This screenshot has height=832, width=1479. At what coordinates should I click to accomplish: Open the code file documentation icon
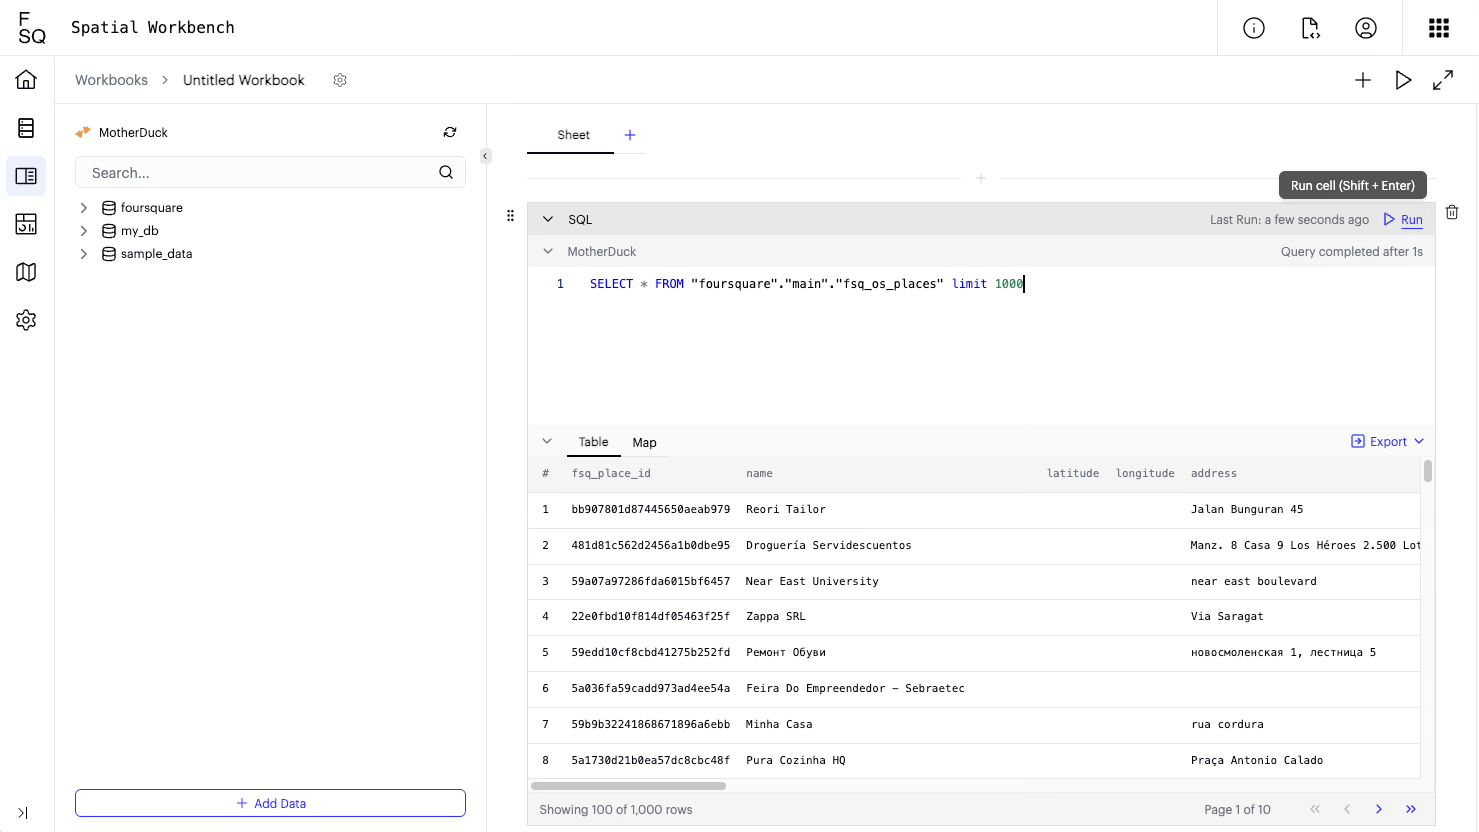(x=1310, y=28)
